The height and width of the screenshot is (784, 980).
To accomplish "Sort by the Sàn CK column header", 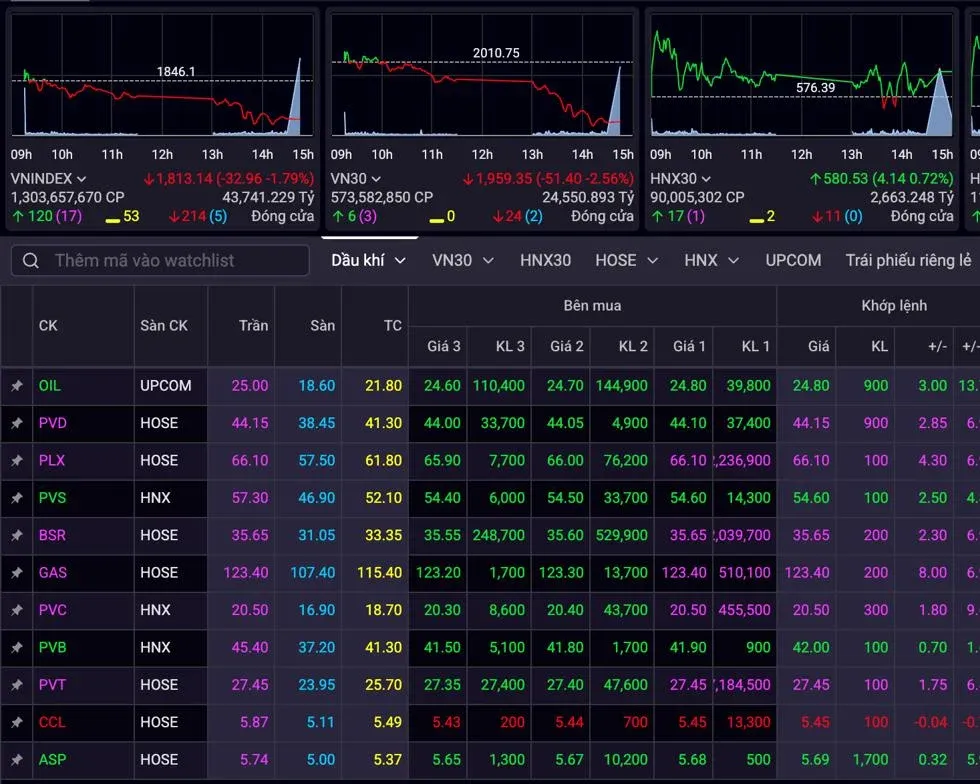I will tap(164, 326).
